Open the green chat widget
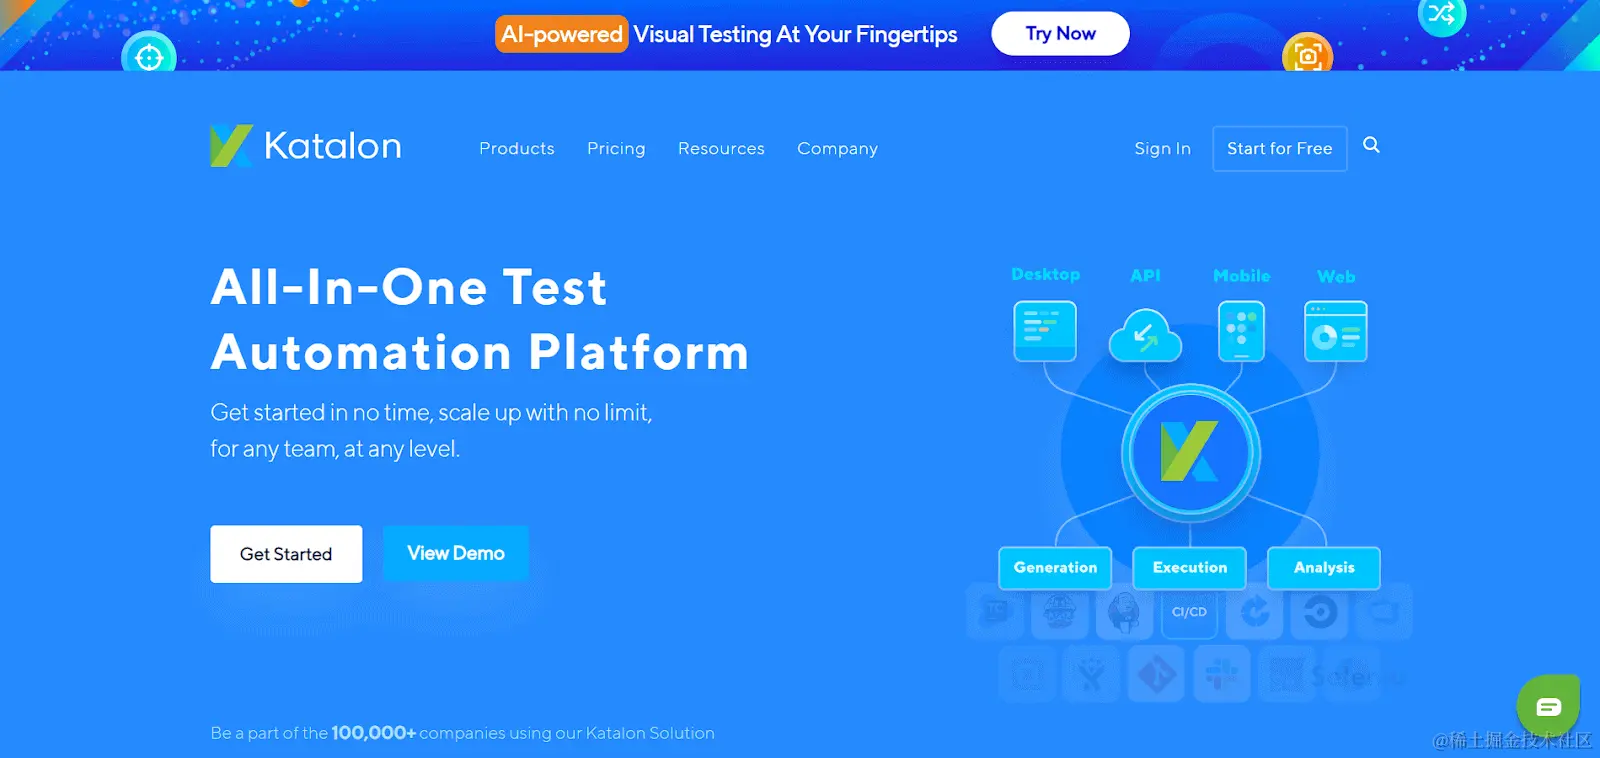The width and height of the screenshot is (1600, 758). click(x=1548, y=707)
